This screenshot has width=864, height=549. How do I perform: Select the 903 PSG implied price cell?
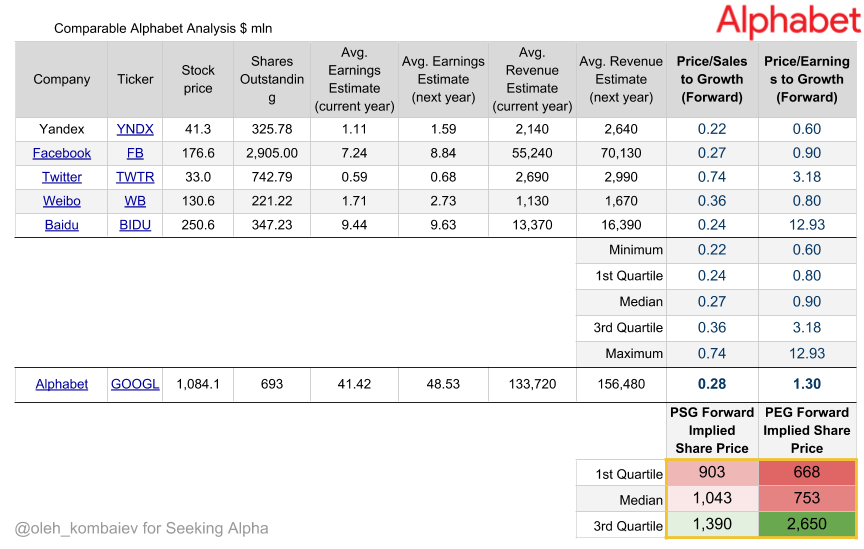[x=712, y=472]
